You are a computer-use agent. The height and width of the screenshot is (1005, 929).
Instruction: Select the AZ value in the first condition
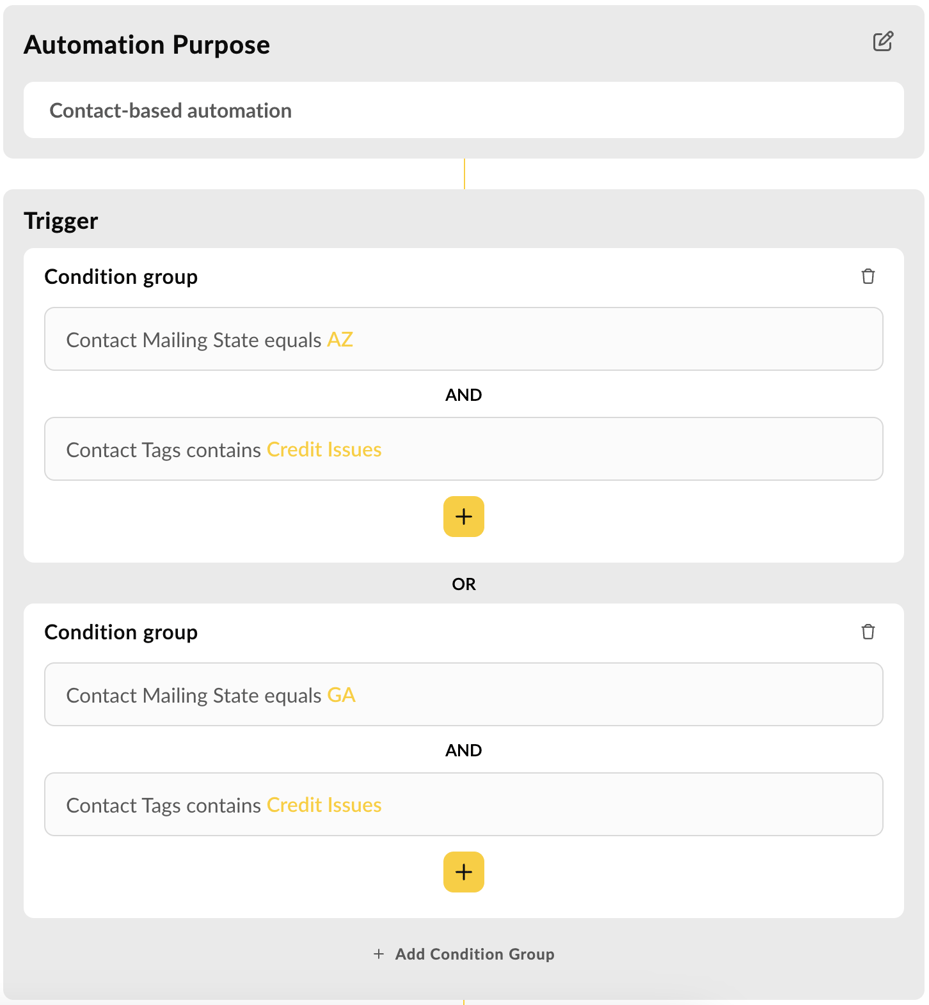pyautogui.click(x=341, y=339)
